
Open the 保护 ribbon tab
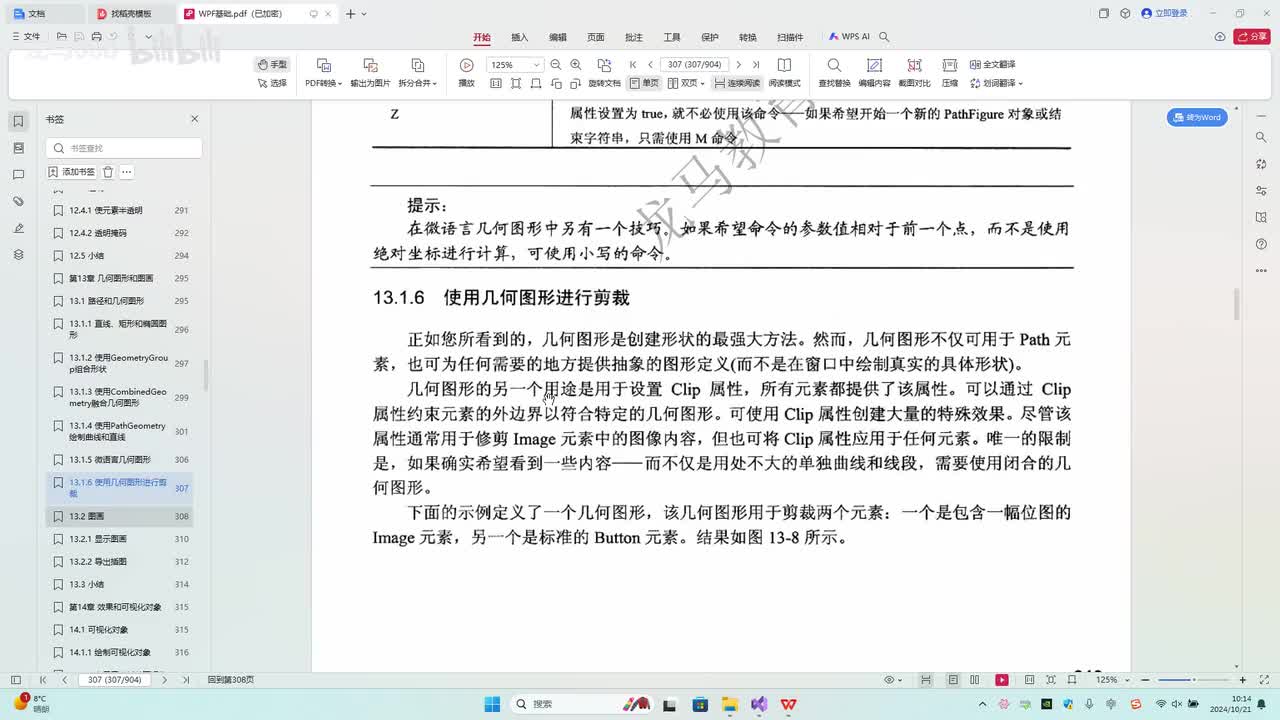[710, 37]
